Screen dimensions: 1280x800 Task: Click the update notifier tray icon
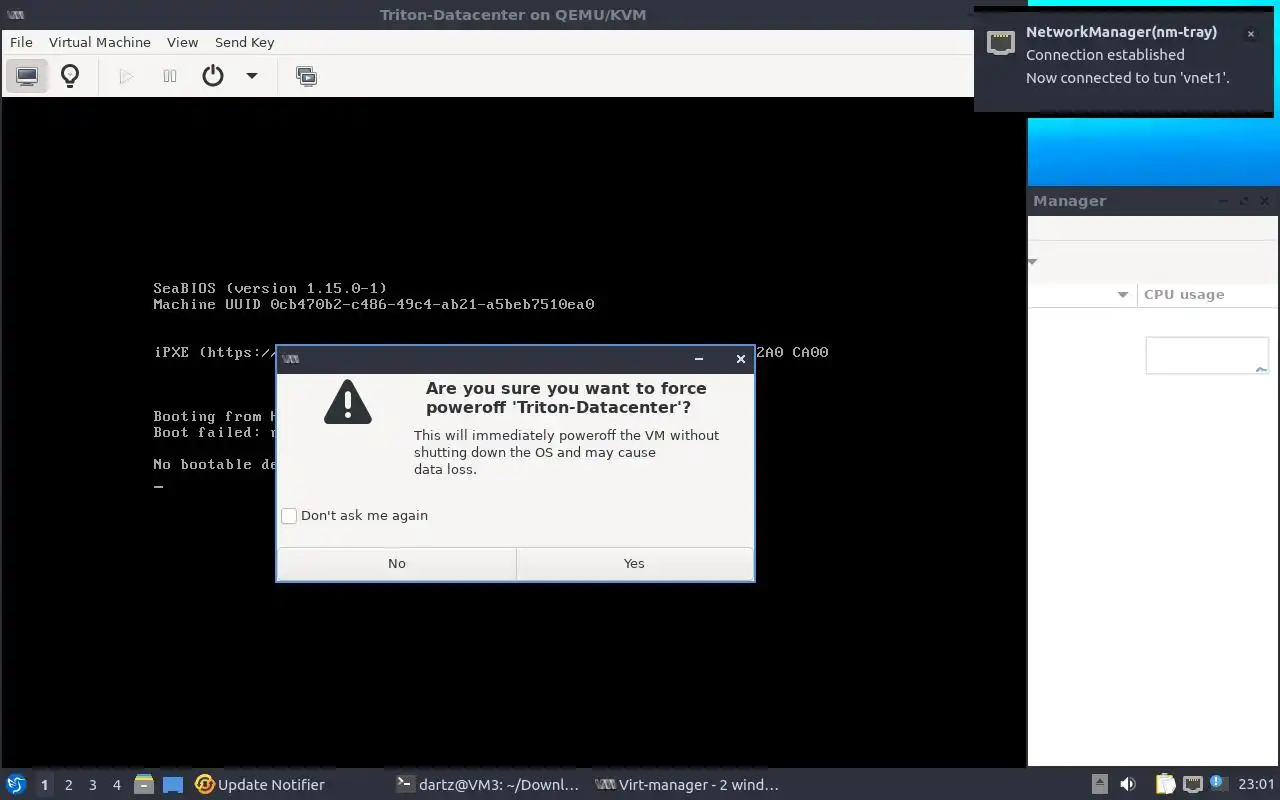click(x=1217, y=783)
